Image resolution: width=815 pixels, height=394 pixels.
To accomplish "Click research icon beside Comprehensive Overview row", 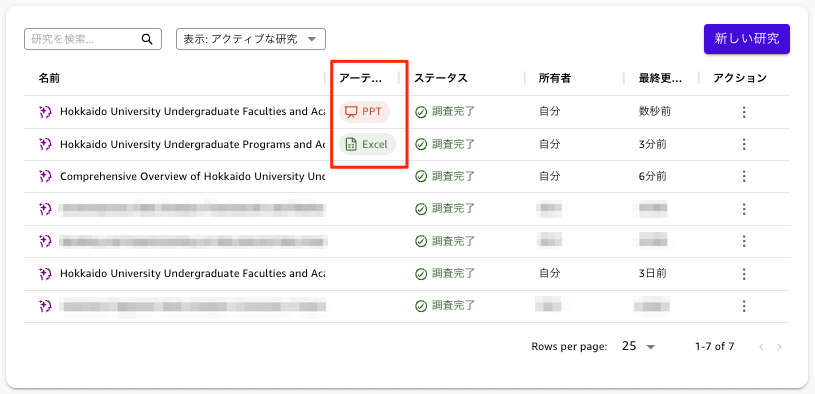I will point(45,177).
